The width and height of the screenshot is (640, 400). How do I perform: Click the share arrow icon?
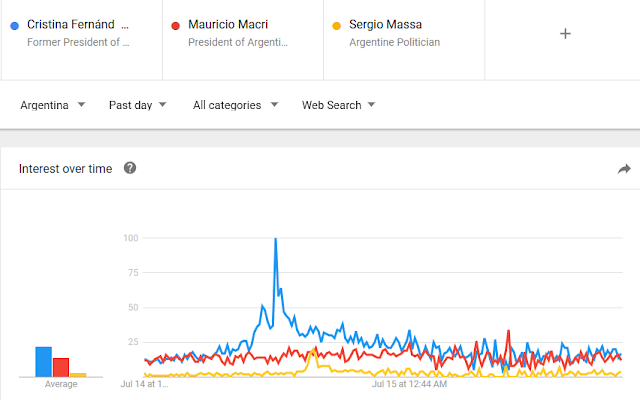tap(624, 169)
